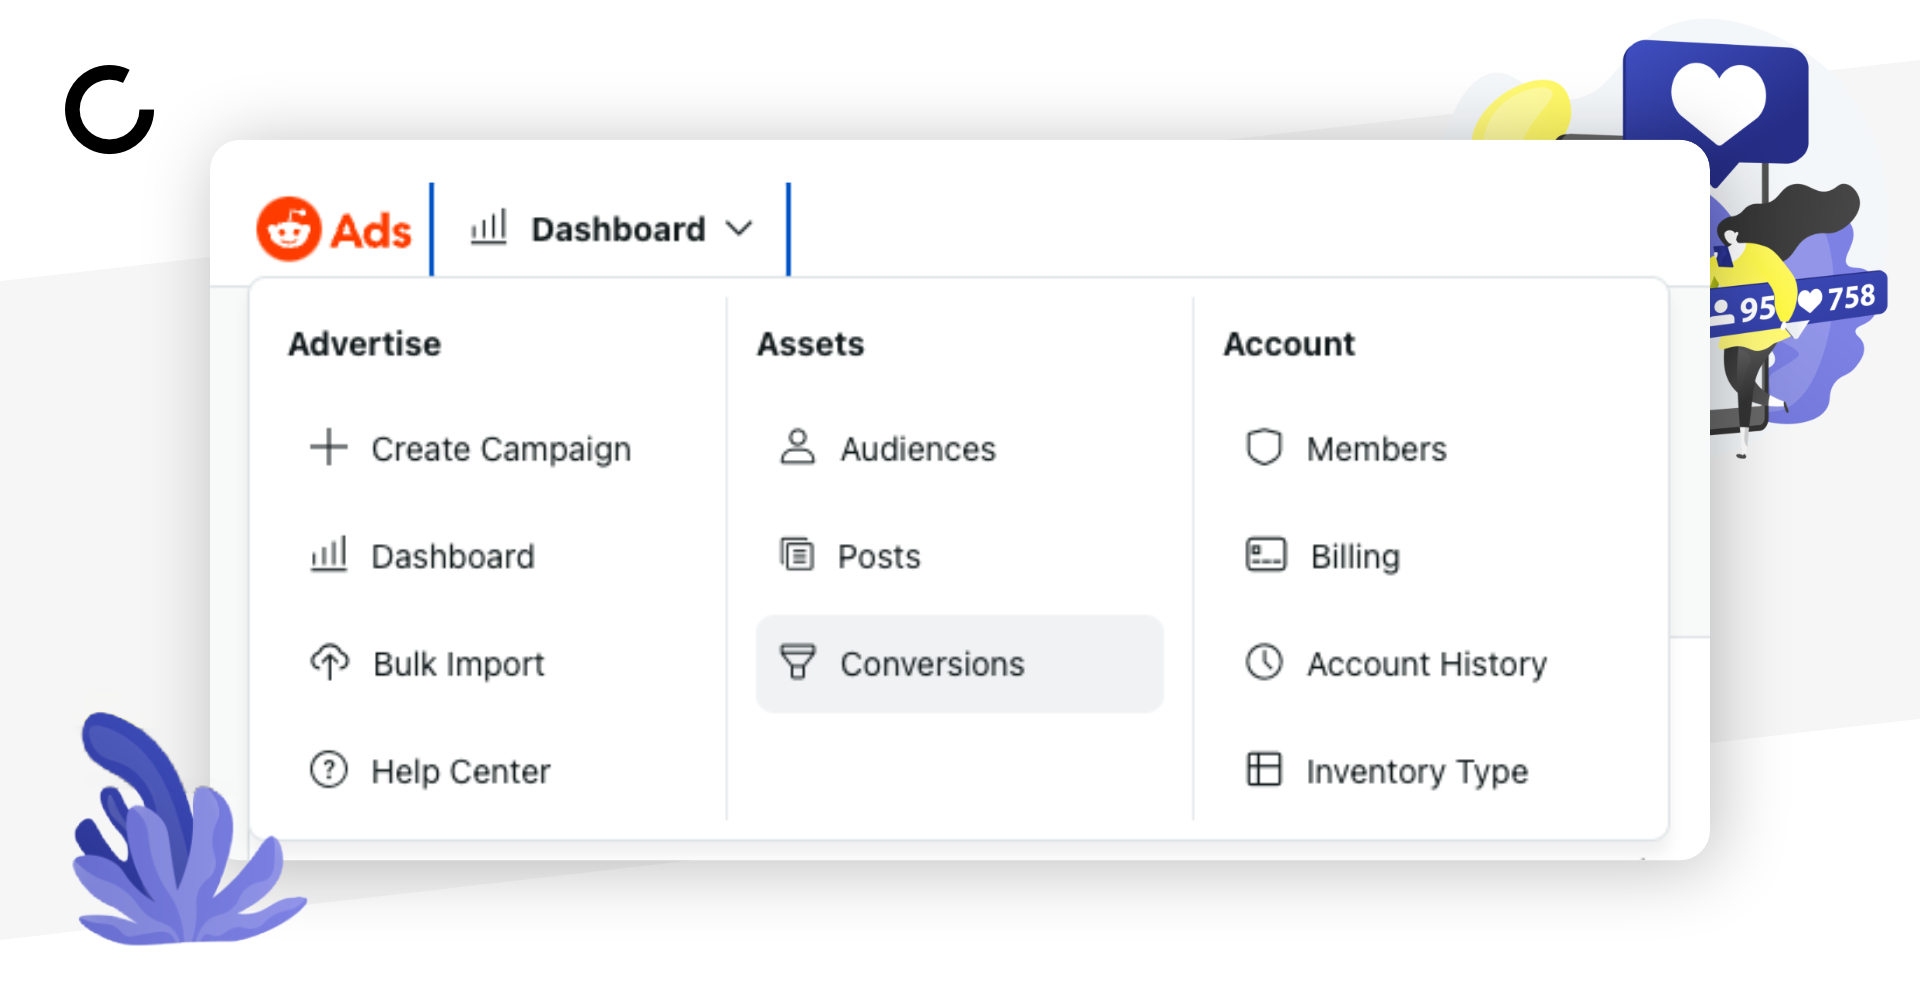Image resolution: width=1920 pixels, height=1000 pixels.
Task: Open Create Campaign menu item
Action: point(501,449)
